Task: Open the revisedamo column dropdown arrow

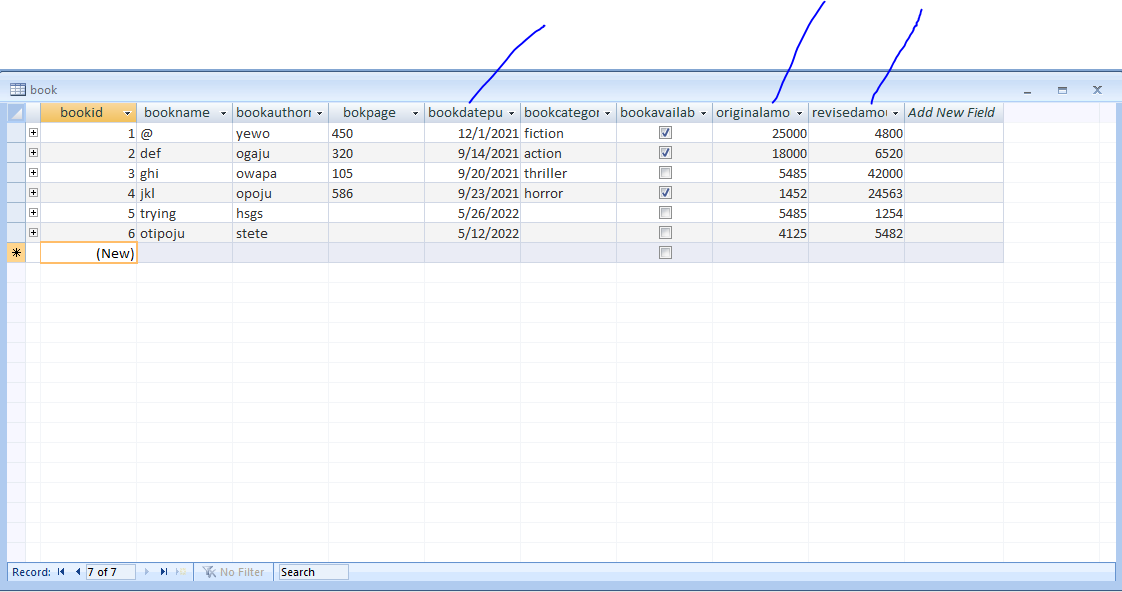Action: 895,113
